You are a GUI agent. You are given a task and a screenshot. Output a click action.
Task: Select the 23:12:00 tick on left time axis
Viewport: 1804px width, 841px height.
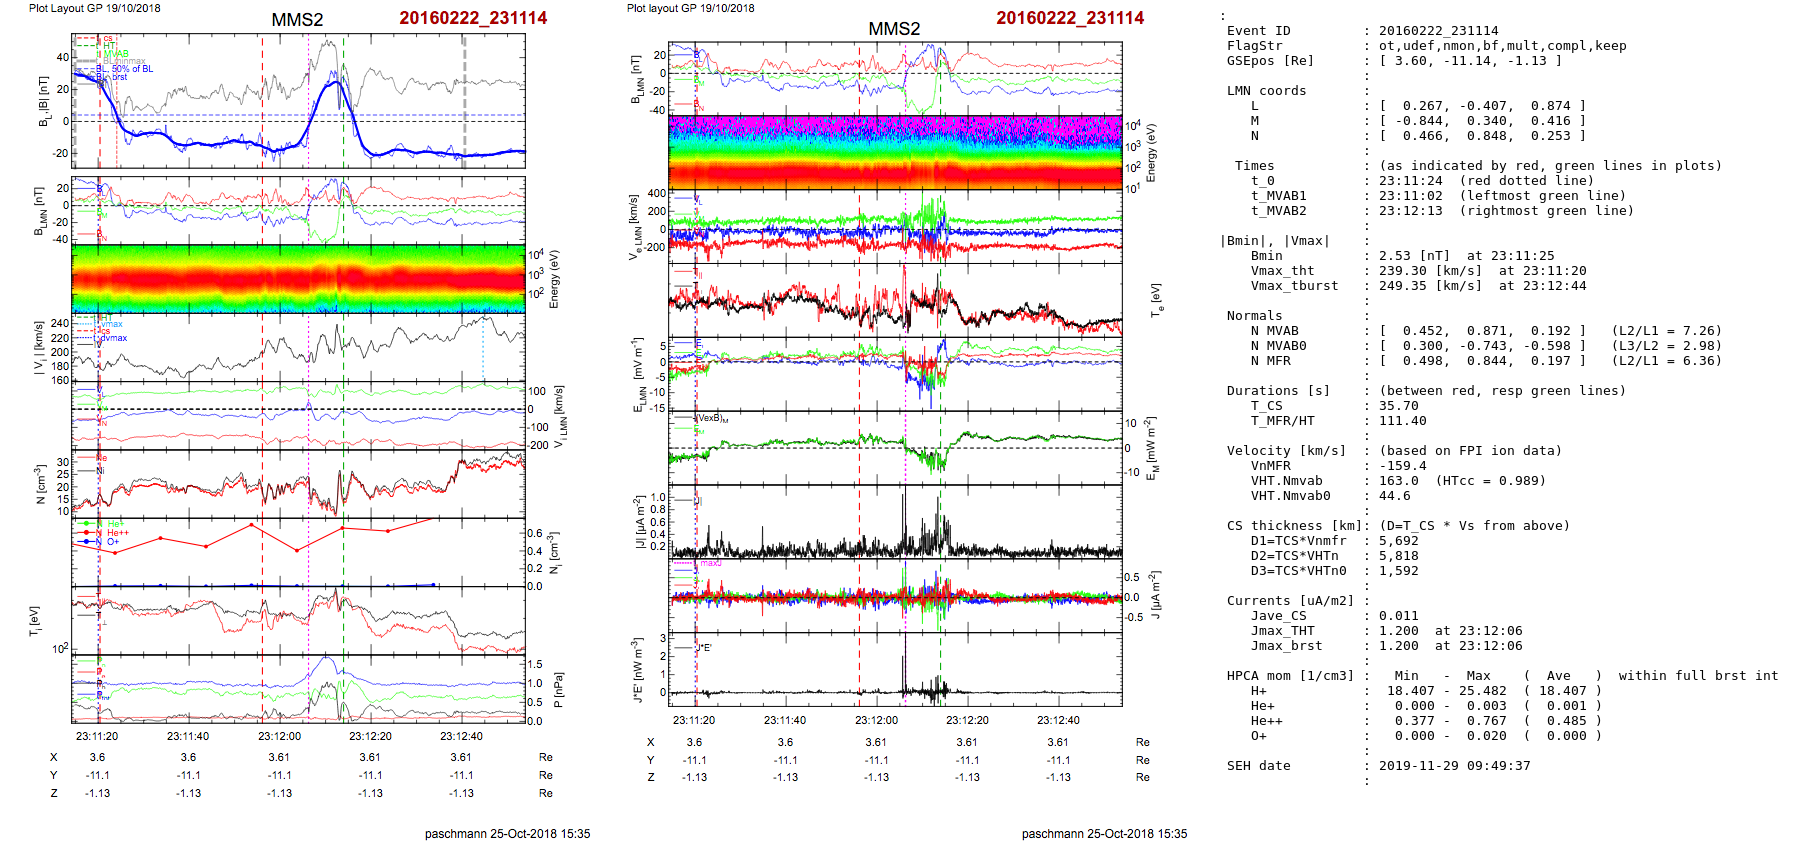(279, 736)
